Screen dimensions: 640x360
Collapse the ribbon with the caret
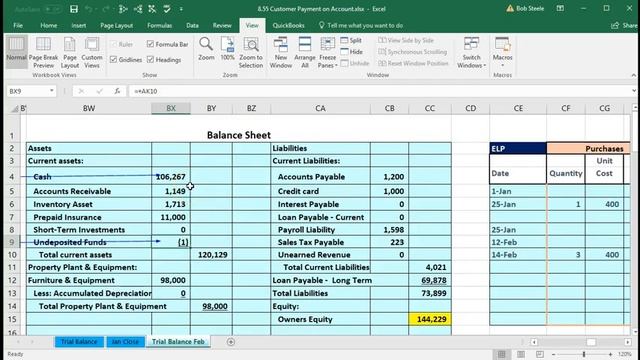[633, 75]
